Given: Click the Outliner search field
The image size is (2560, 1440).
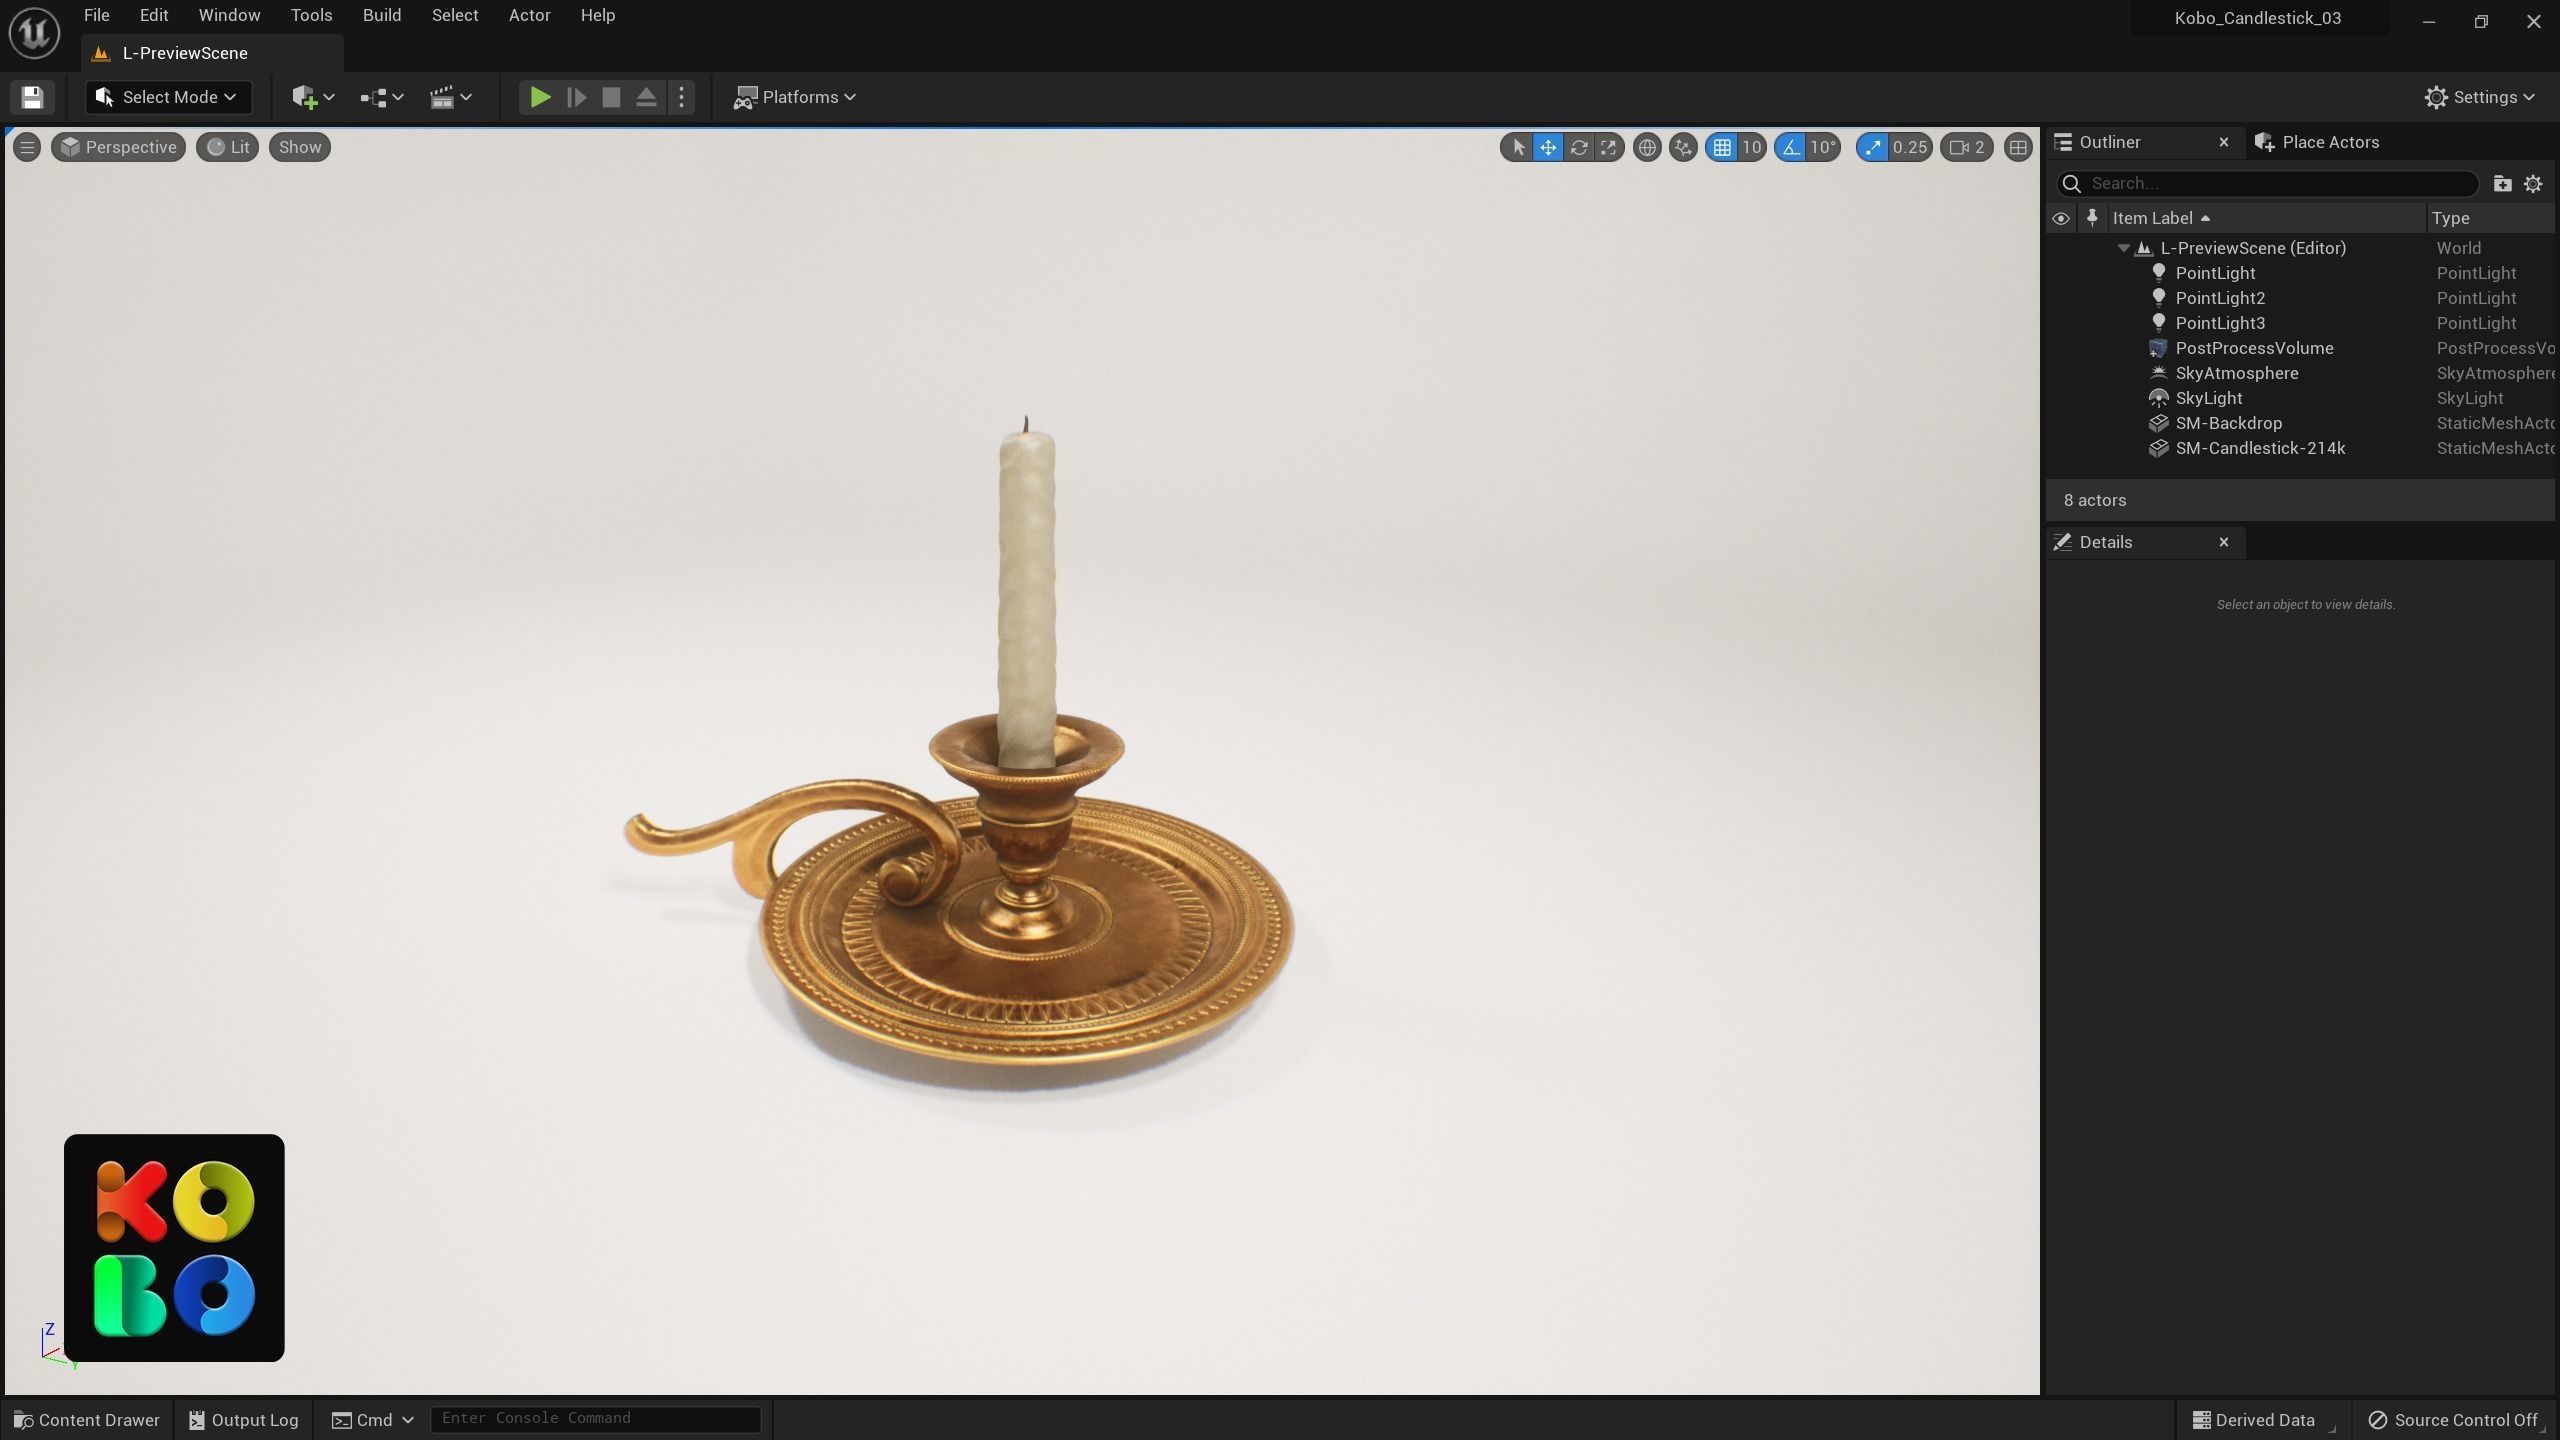Looking at the screenshot, I should pyautogui.click(x=2267, y=183).
